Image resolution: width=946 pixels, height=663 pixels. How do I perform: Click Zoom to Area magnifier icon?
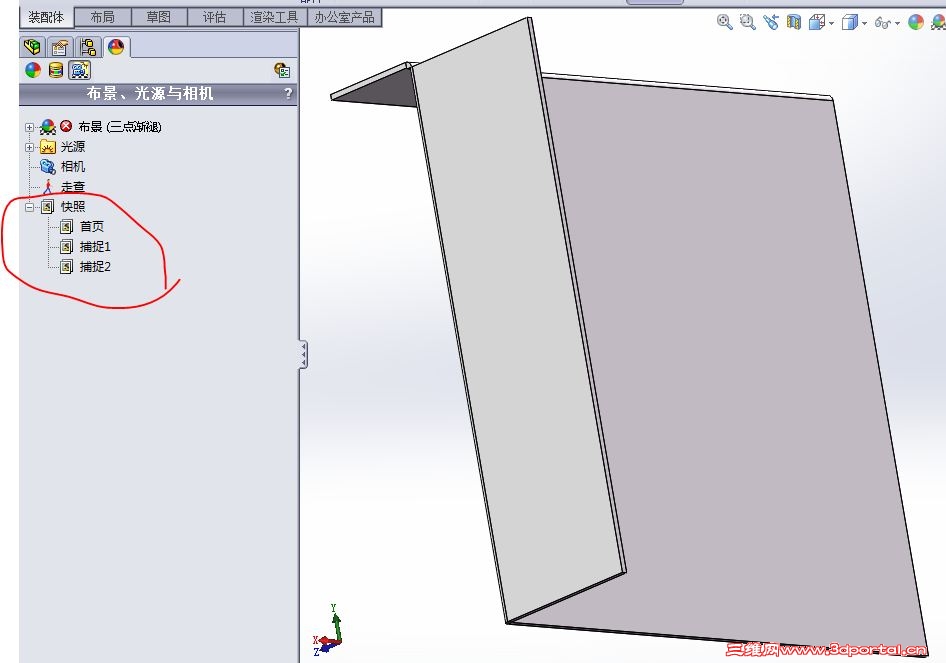point(747,22)
